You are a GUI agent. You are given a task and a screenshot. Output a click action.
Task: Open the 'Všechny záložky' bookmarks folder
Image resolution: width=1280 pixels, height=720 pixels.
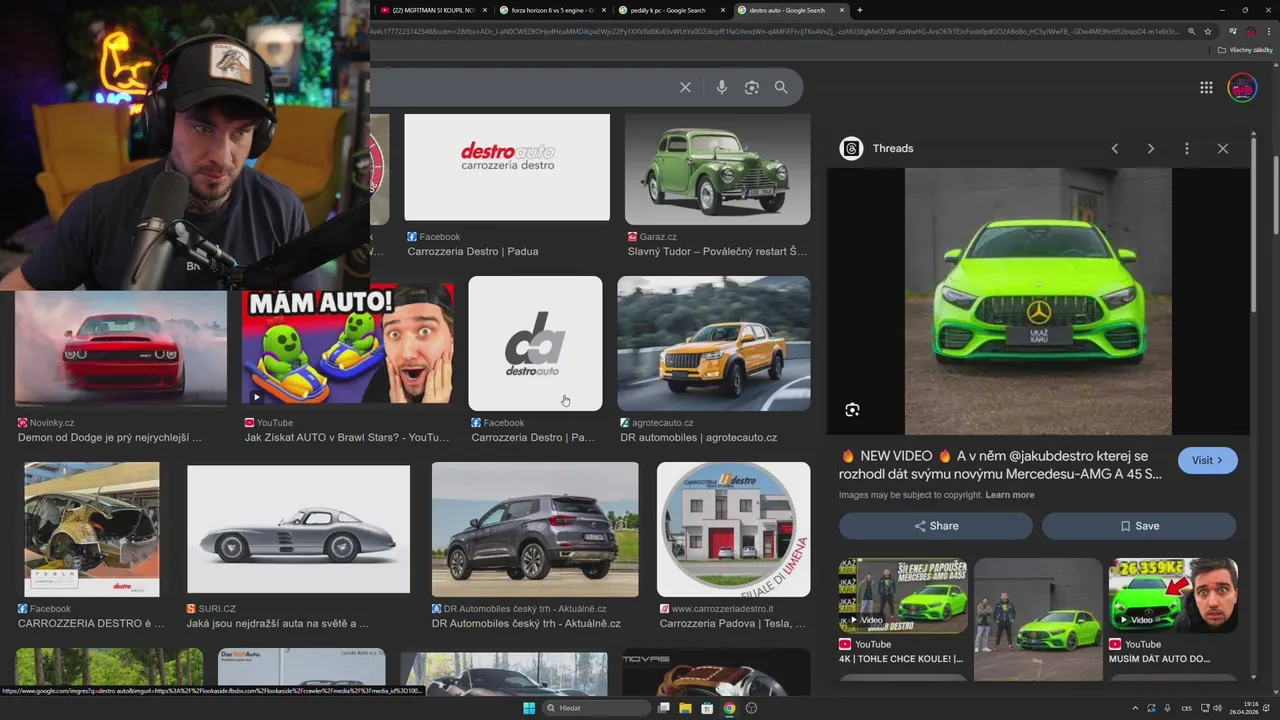click(1244, 50)
